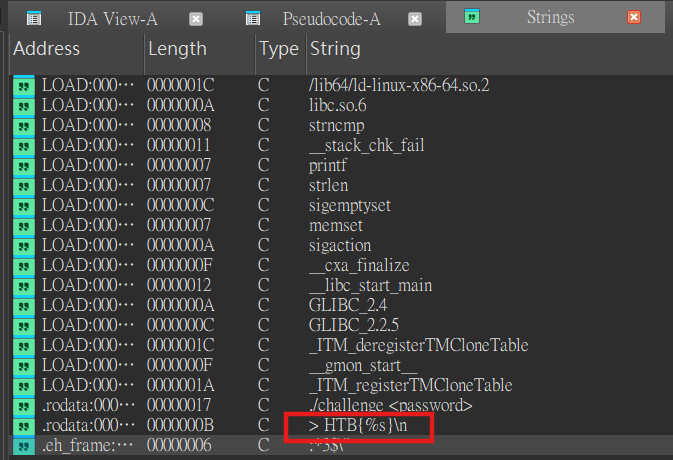
Task: Click length value 0000001A
Action: click(180, 385)
